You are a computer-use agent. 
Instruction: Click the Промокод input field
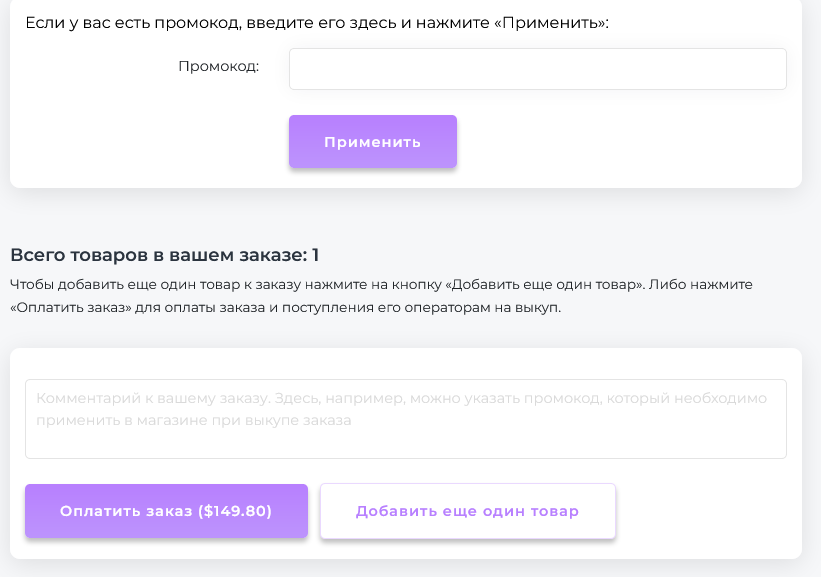537,69
